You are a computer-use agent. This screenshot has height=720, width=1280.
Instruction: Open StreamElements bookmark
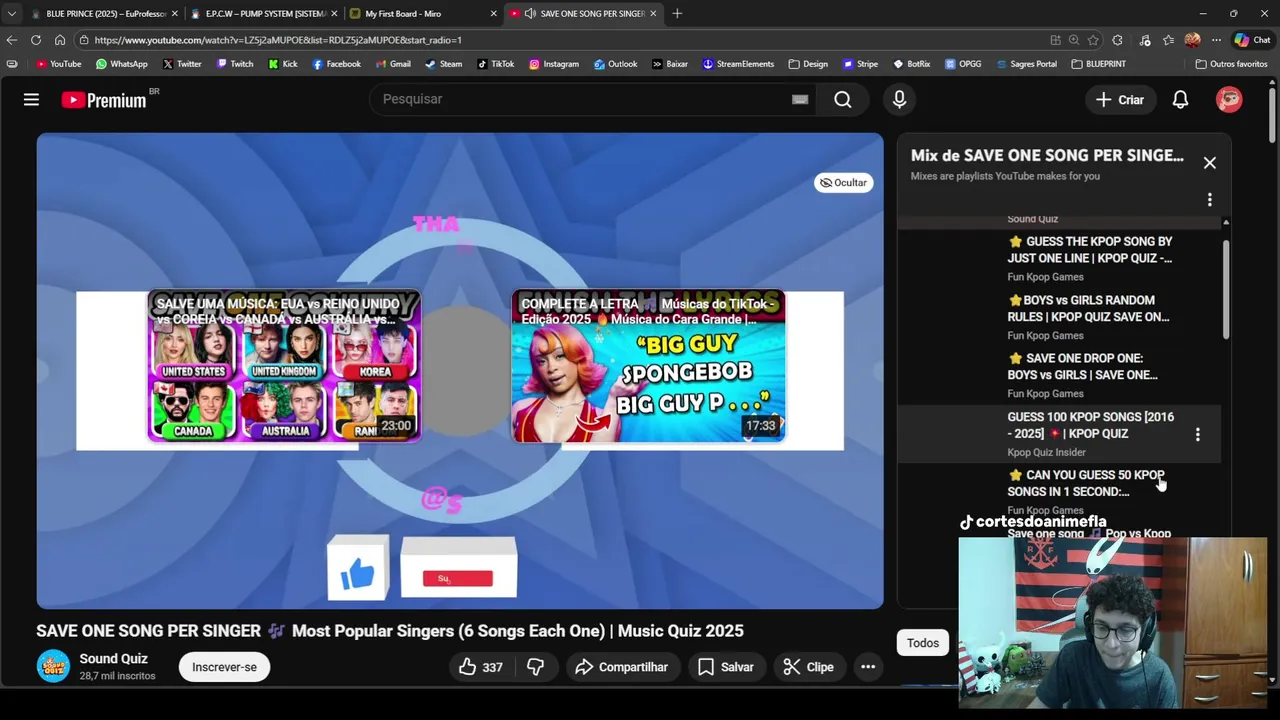(x=738, y=64)
